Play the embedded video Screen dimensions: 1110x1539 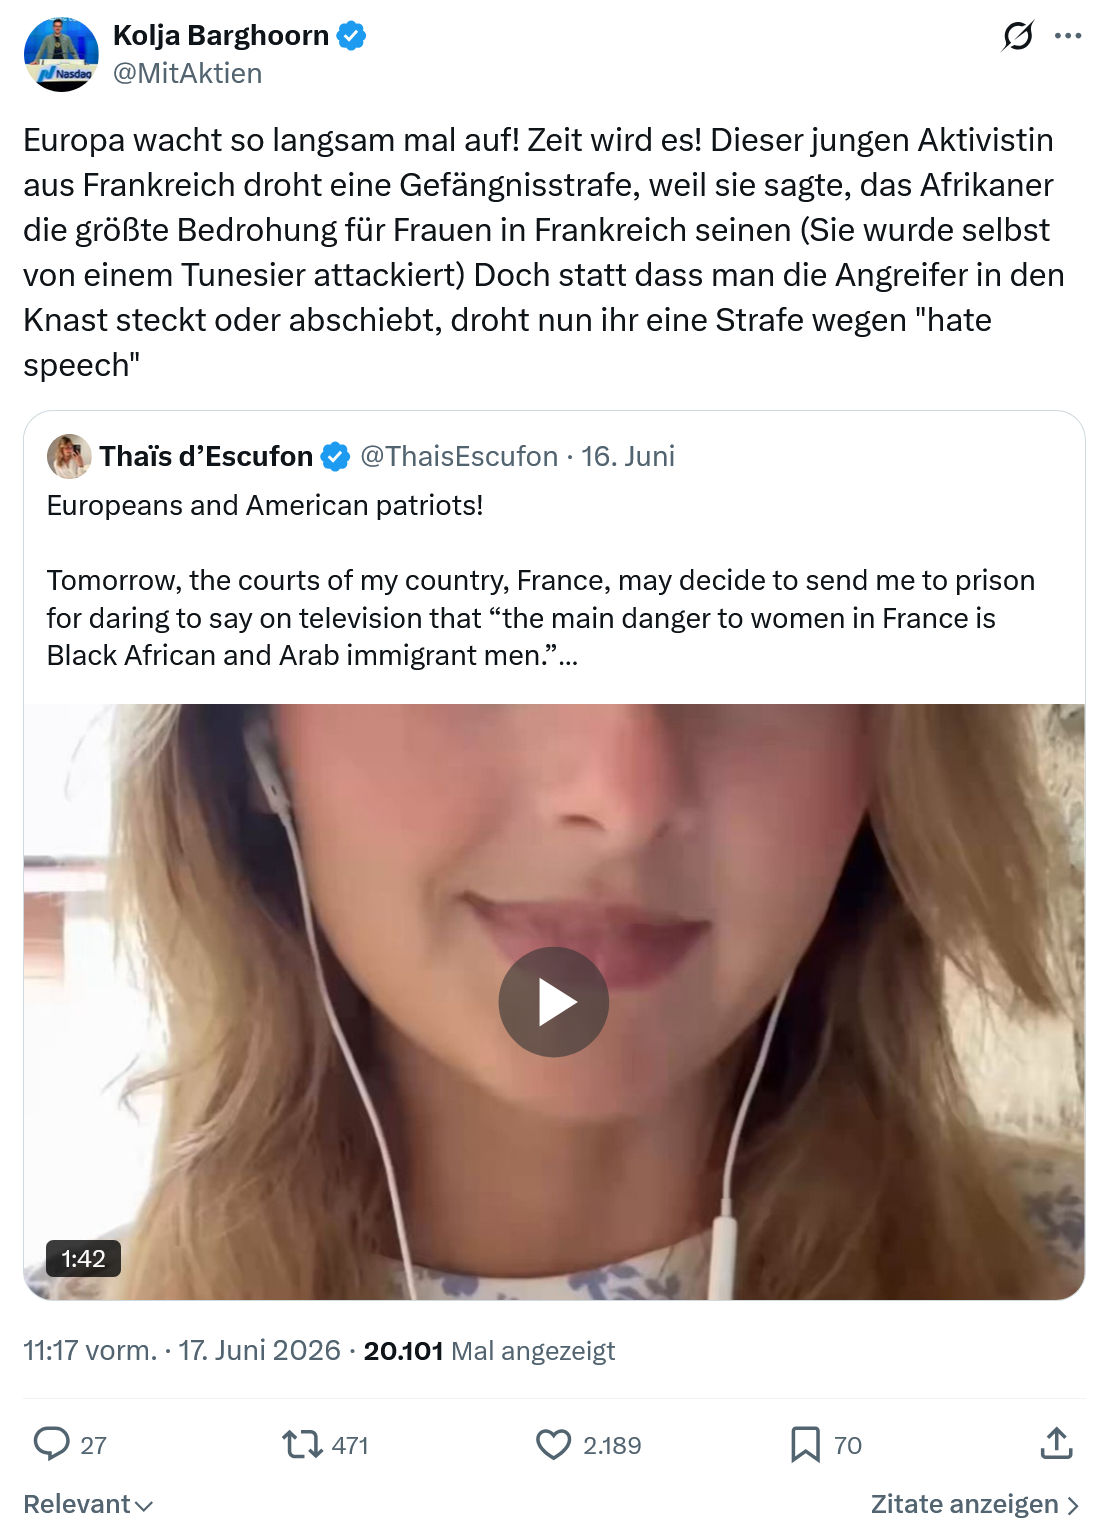point(553,1002)
